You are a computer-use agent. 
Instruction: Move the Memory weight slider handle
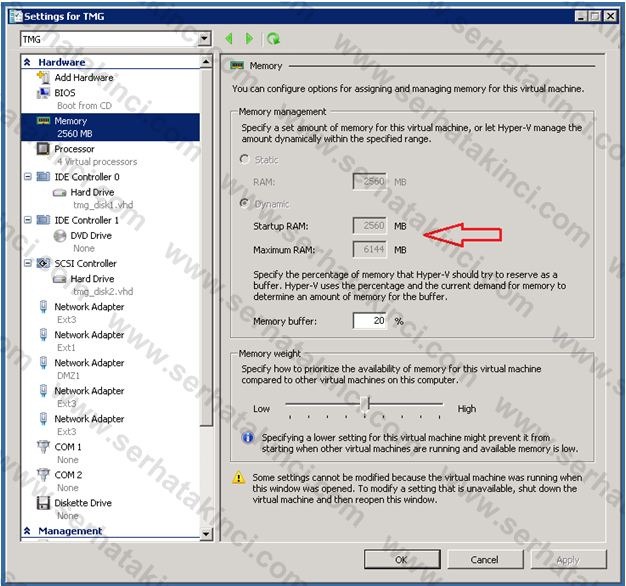pyautogui.click(x=365, y=404)
